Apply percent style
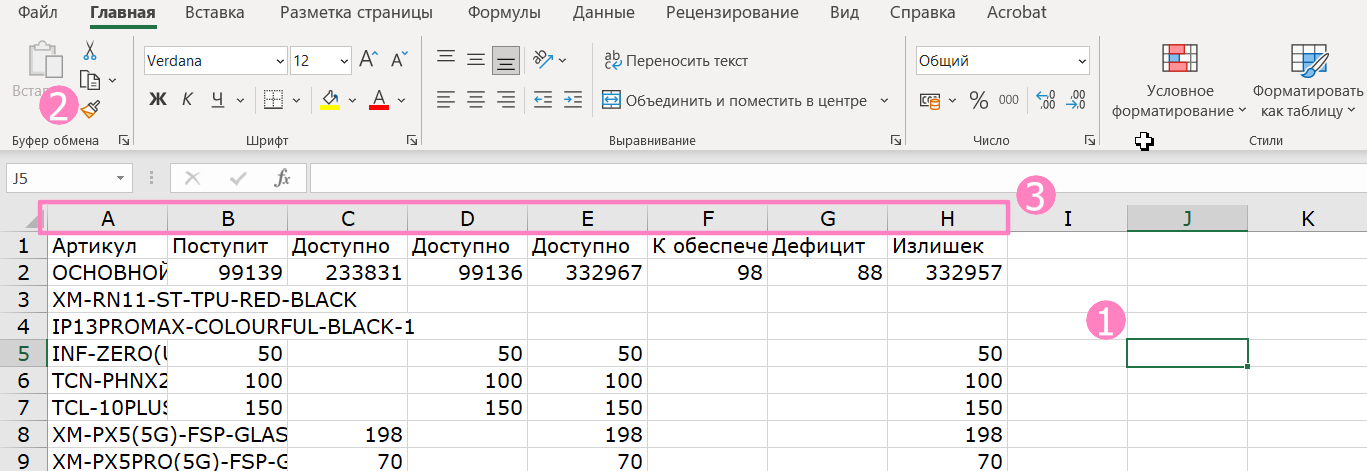Screen dimensions: 1367x471 coord(978,100)
